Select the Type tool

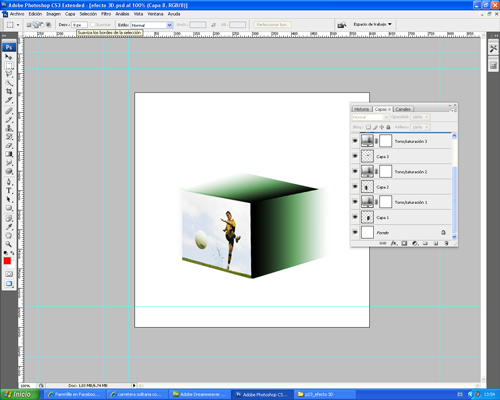tap(9, 191)
